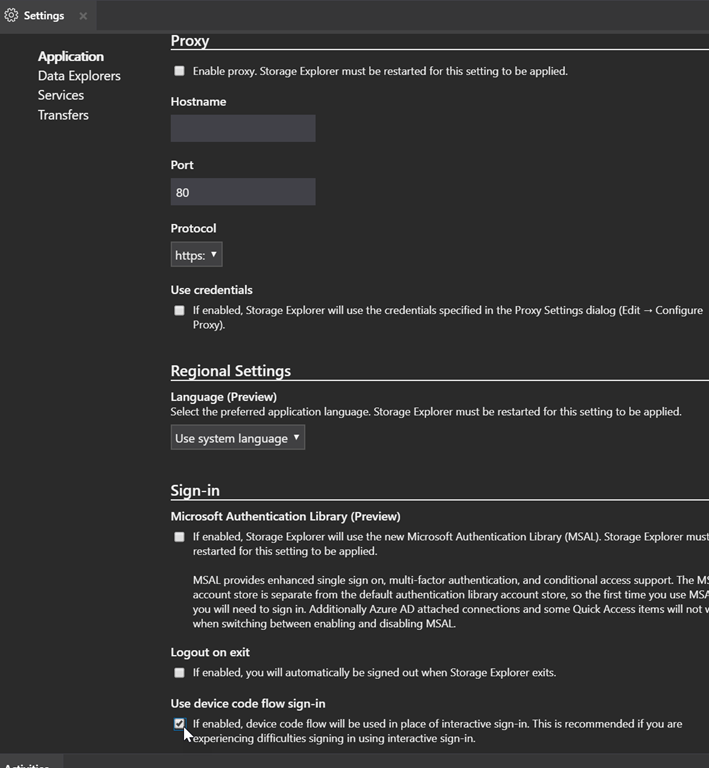Go to the Services settings section
Screen dimensions: 709x768
(x=61, y=95)
